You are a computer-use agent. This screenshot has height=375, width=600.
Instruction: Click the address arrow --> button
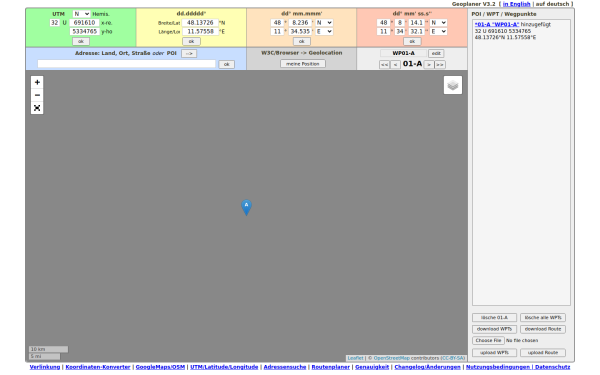pyautogui.click(x=189, y=53)
